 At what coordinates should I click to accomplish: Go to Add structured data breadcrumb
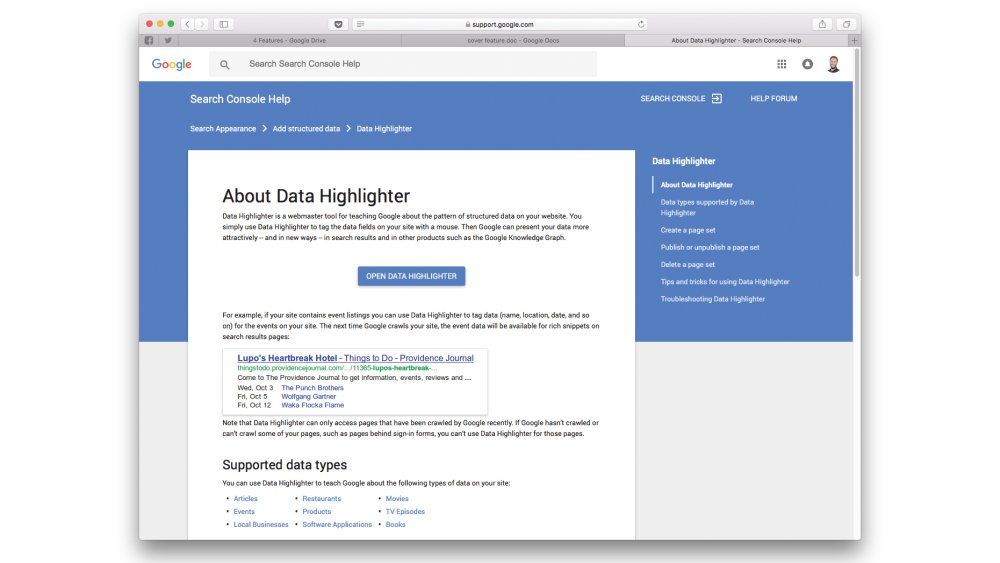coord(306,129)
